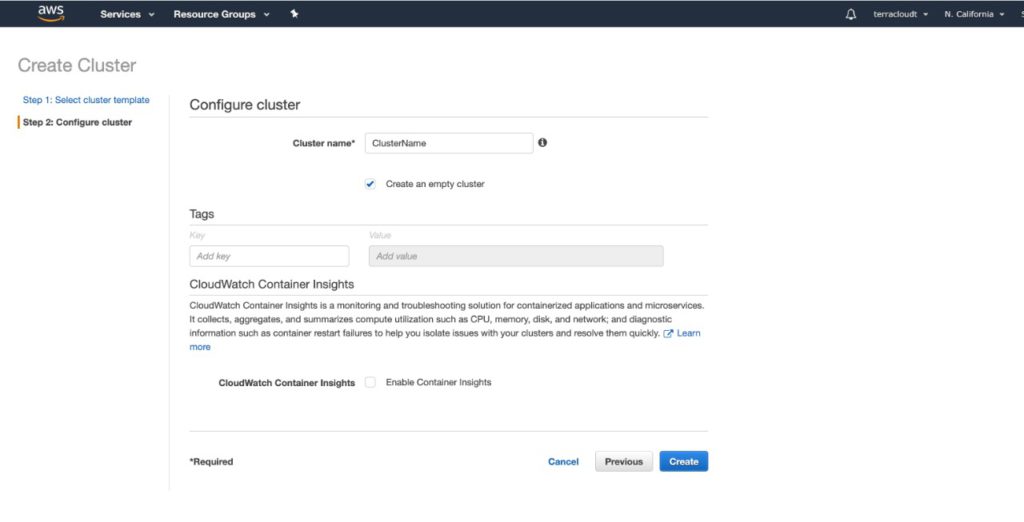
Task: Click the AWS logo home icon
Action: pos(51,13)
